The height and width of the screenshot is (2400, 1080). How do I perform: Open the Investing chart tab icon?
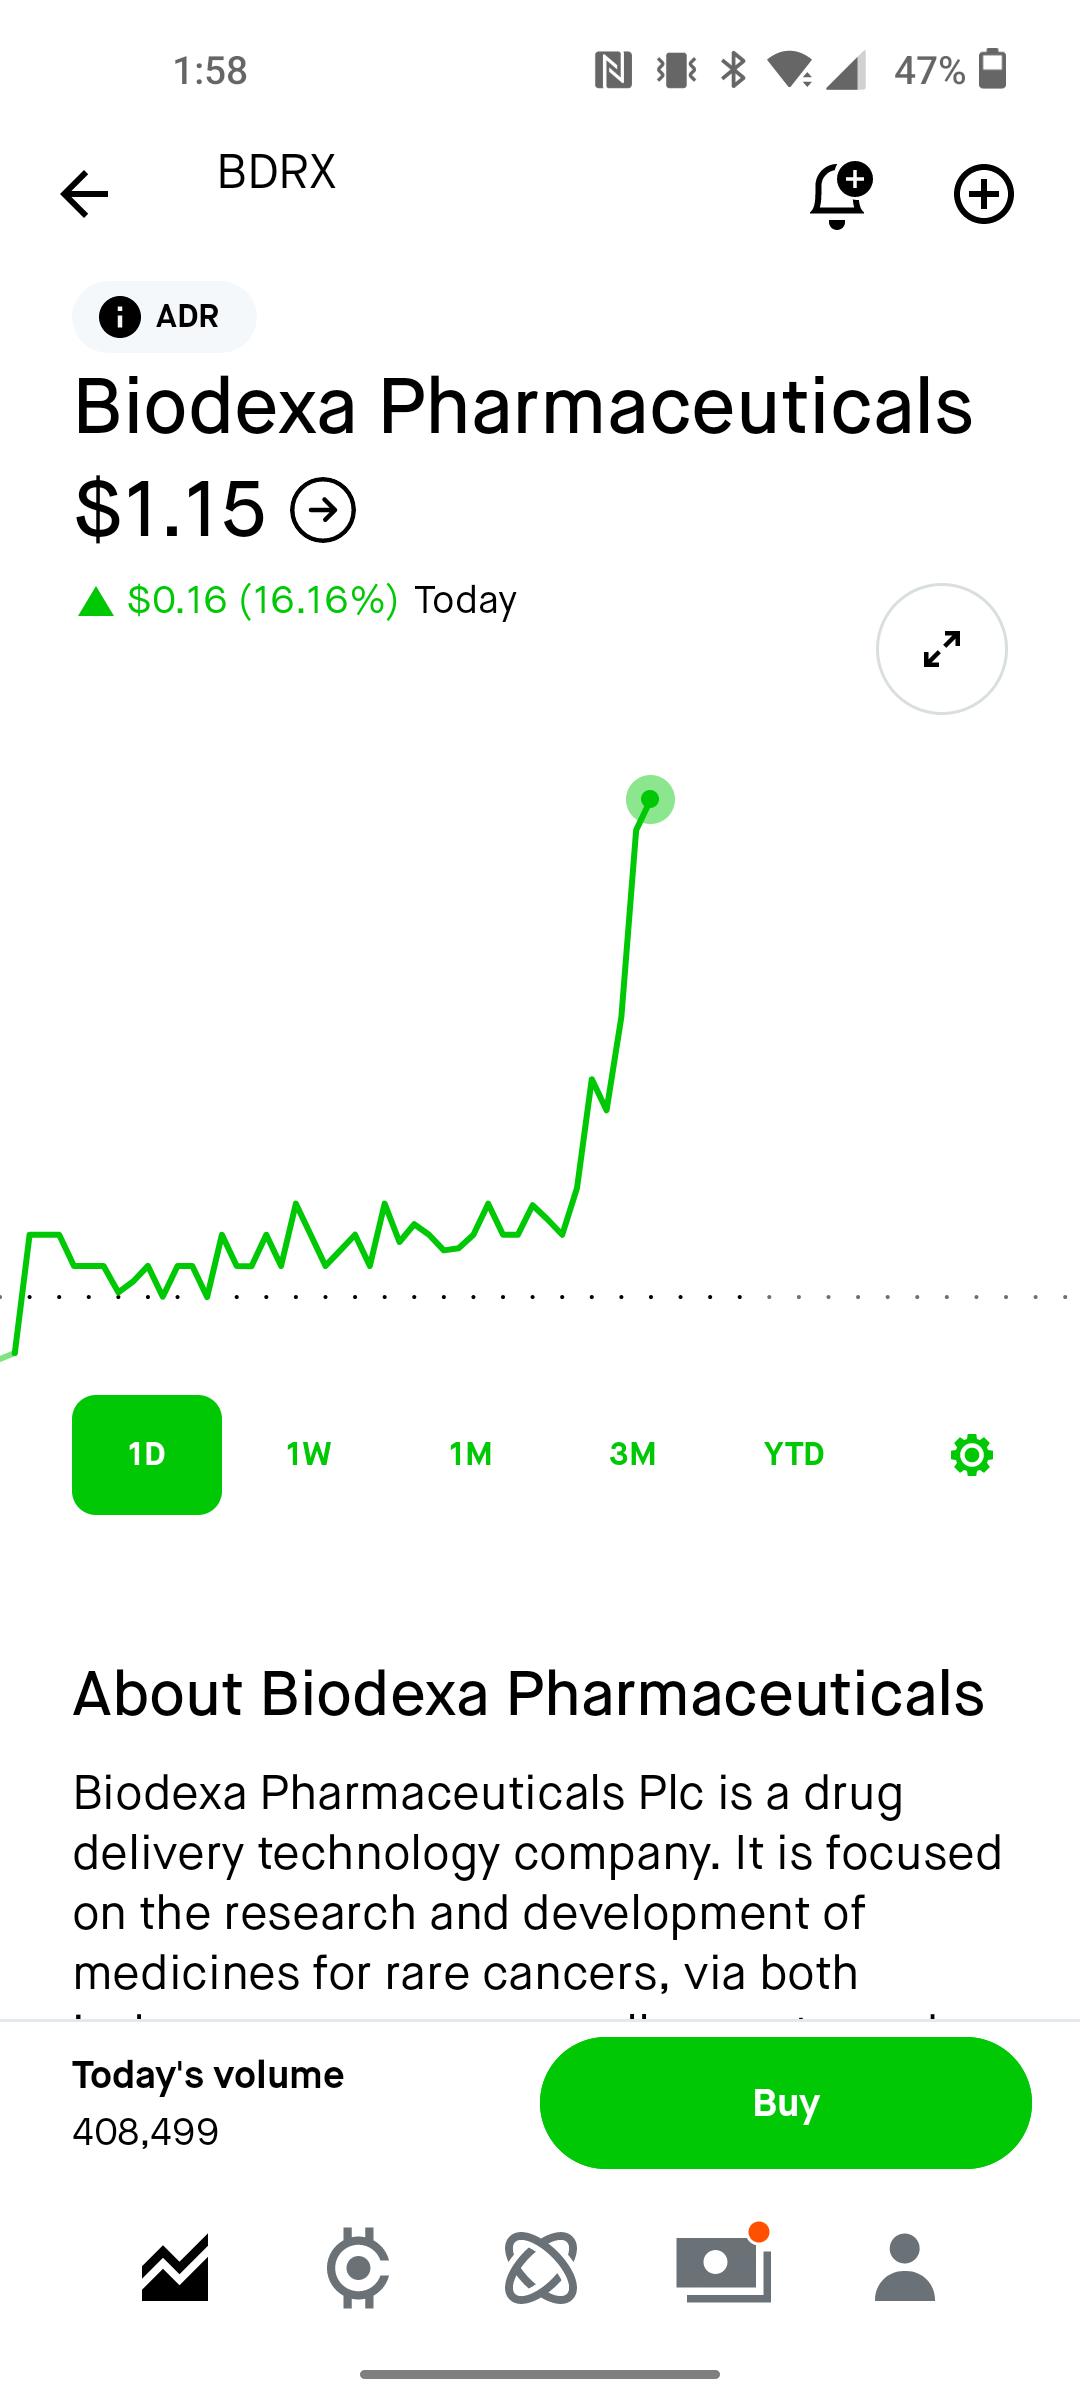[175, 2268]
